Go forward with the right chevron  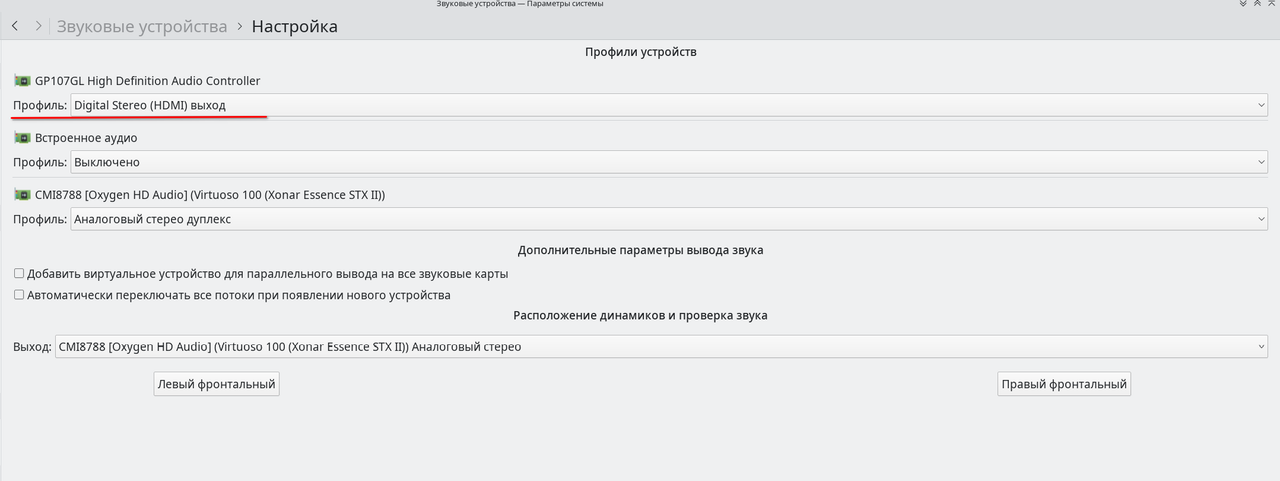click(x=38, y=26)
